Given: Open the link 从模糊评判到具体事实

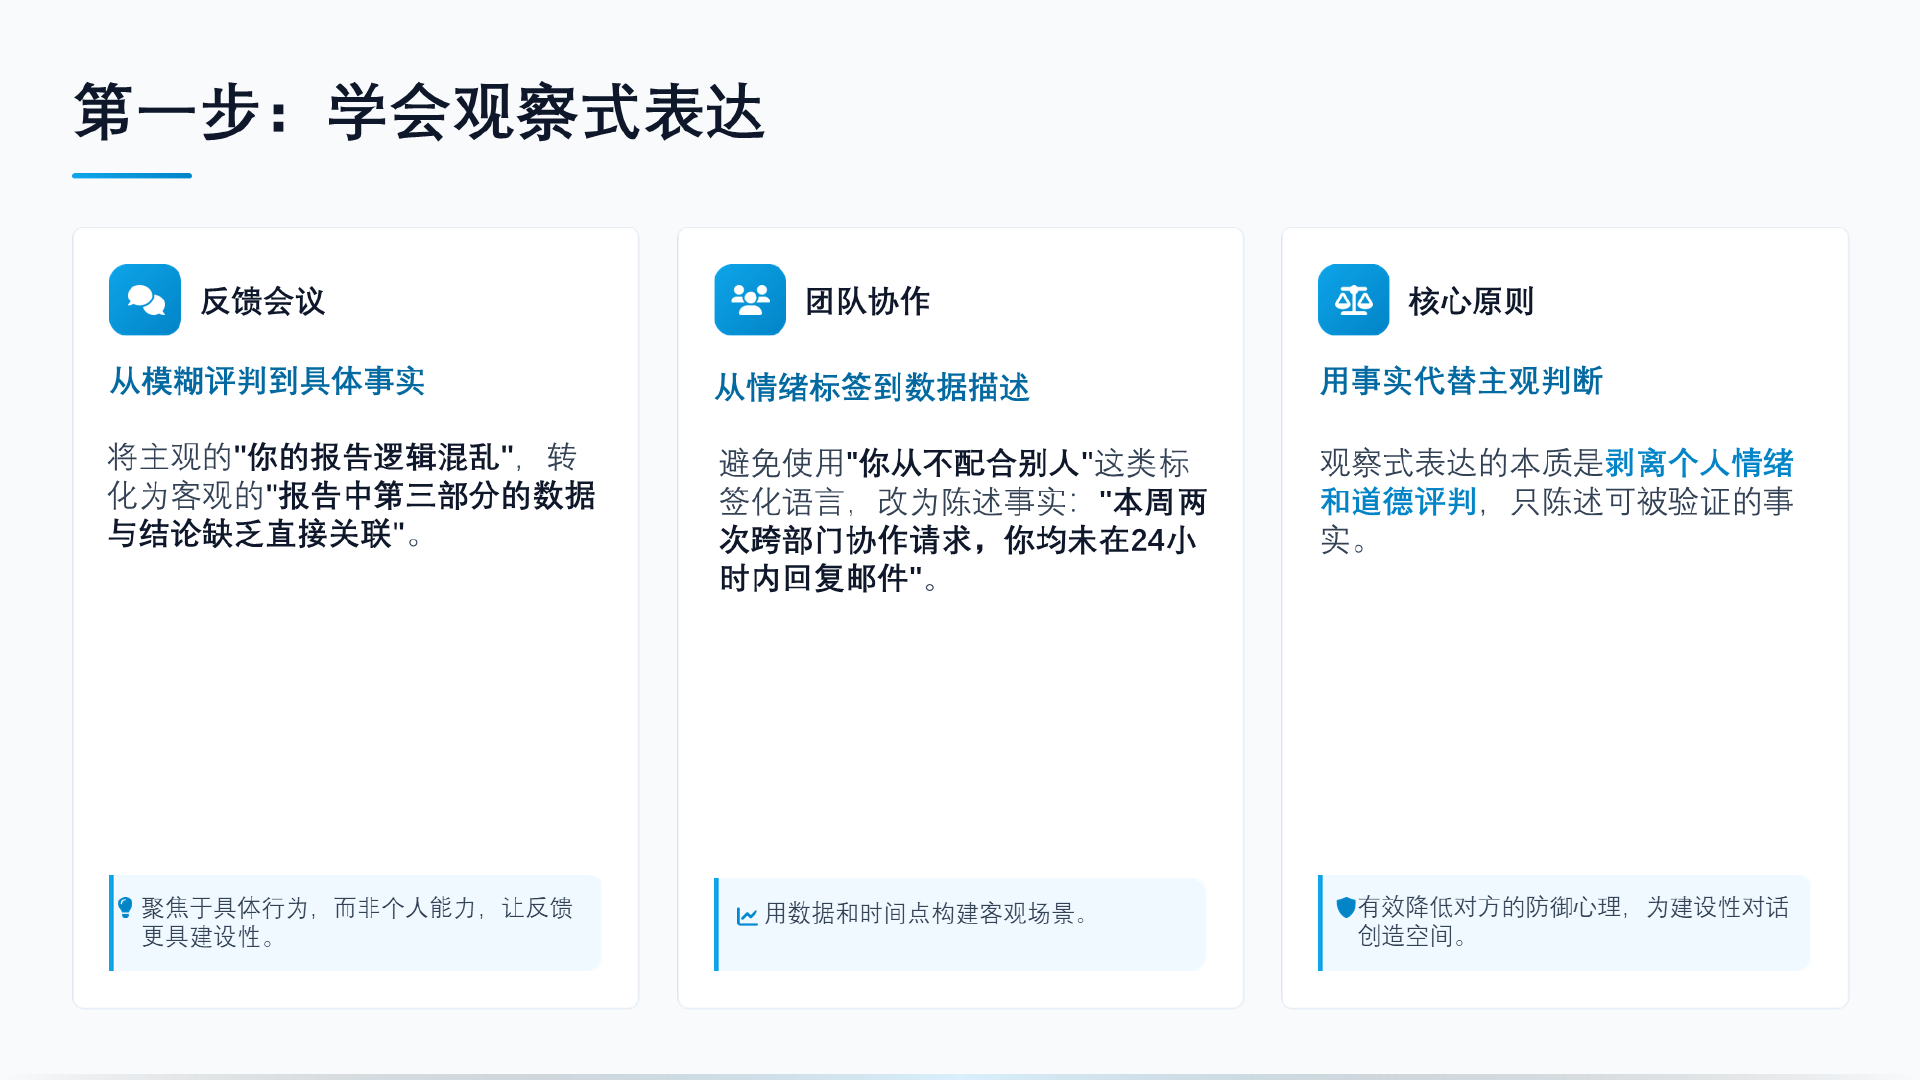Looking at the screenshot, I should [x=266, y=381].
